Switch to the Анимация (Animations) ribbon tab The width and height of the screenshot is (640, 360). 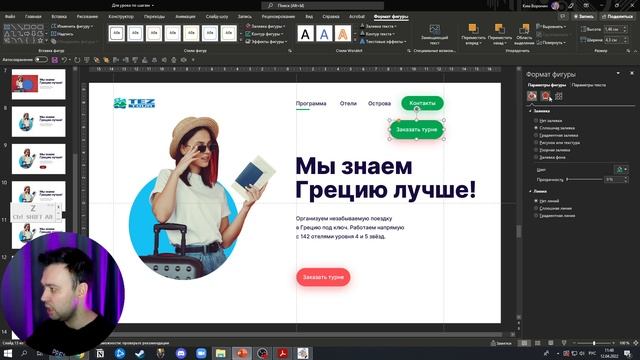[185, 17]
